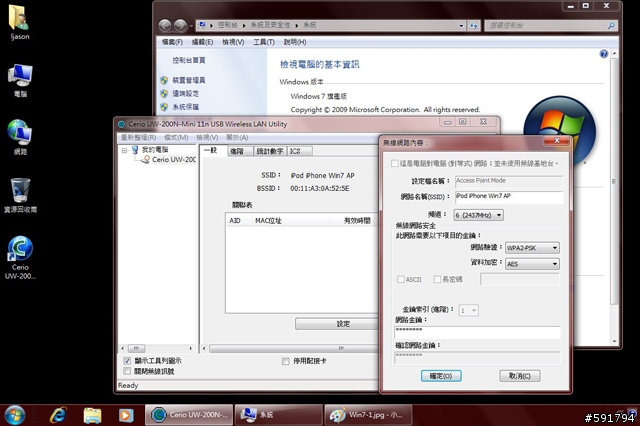This screenshot has height=426, width=640.
Task: Click the 設定 button in Cerio utility
Action: pyautogui.click(x=339, y=324)
